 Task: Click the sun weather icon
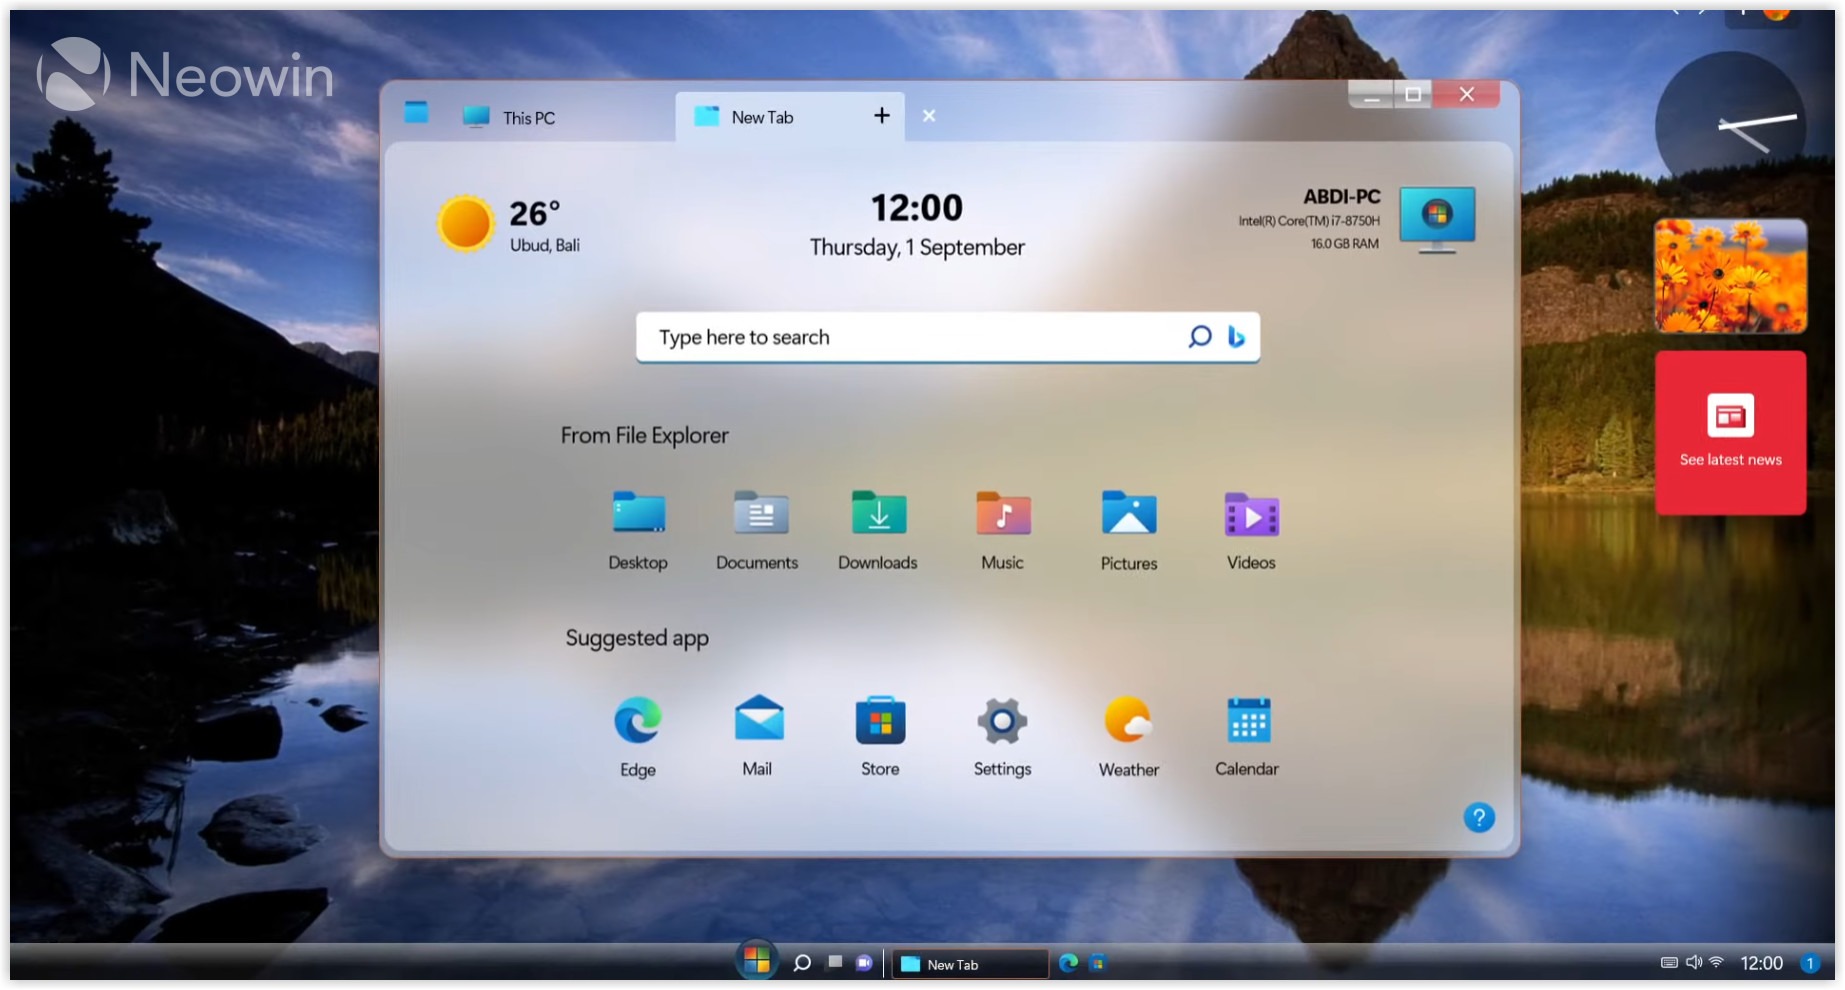465,223
